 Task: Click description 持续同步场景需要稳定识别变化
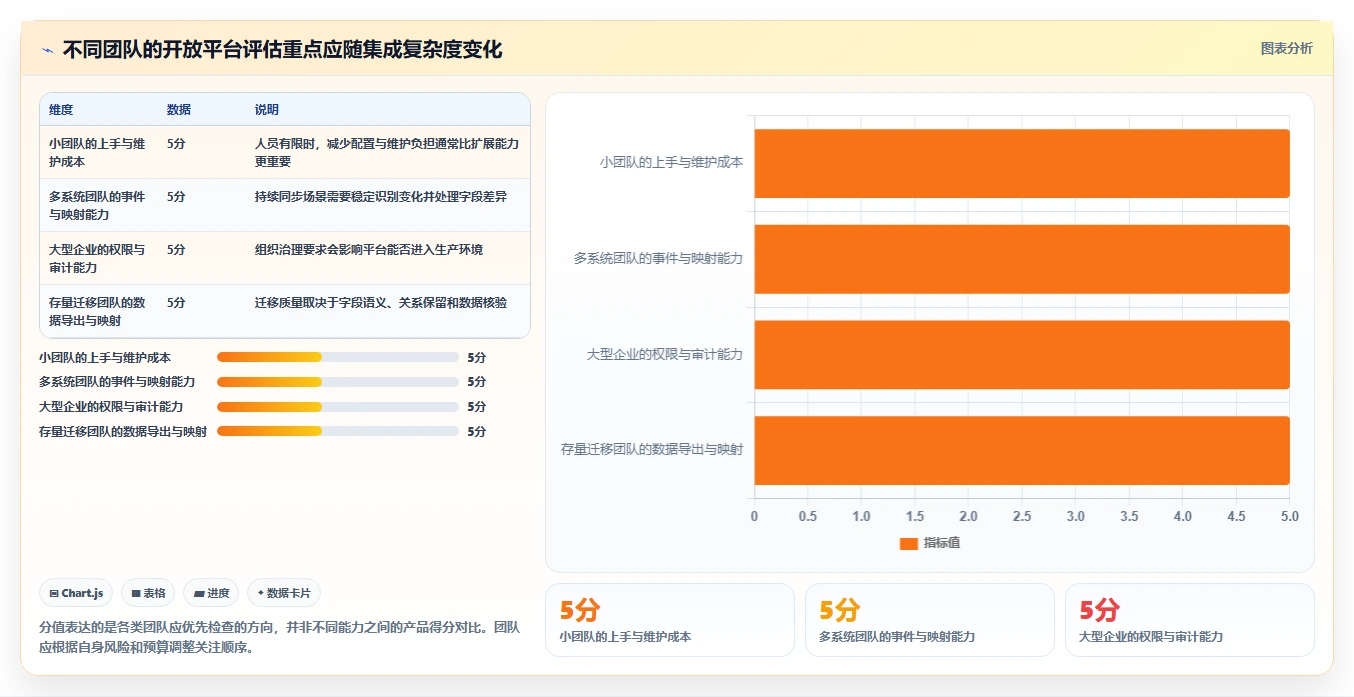381,197
